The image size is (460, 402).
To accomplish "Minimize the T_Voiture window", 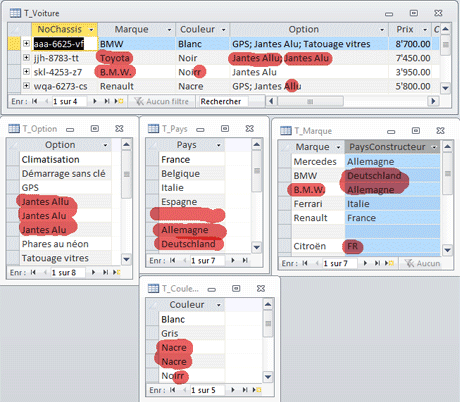I will click(389, 14).
